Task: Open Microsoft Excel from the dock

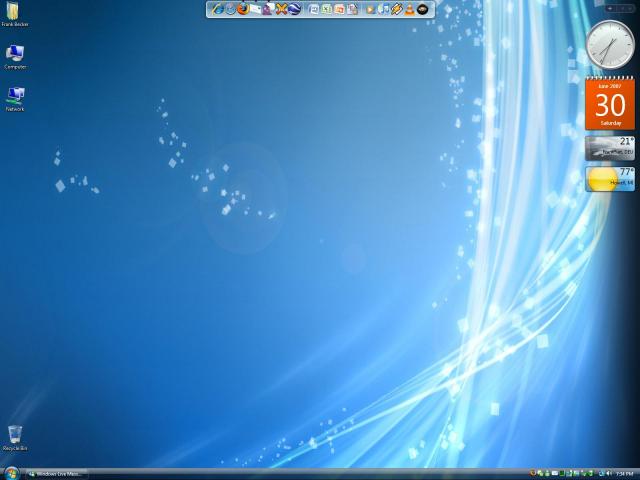Action: click(327, 9)
